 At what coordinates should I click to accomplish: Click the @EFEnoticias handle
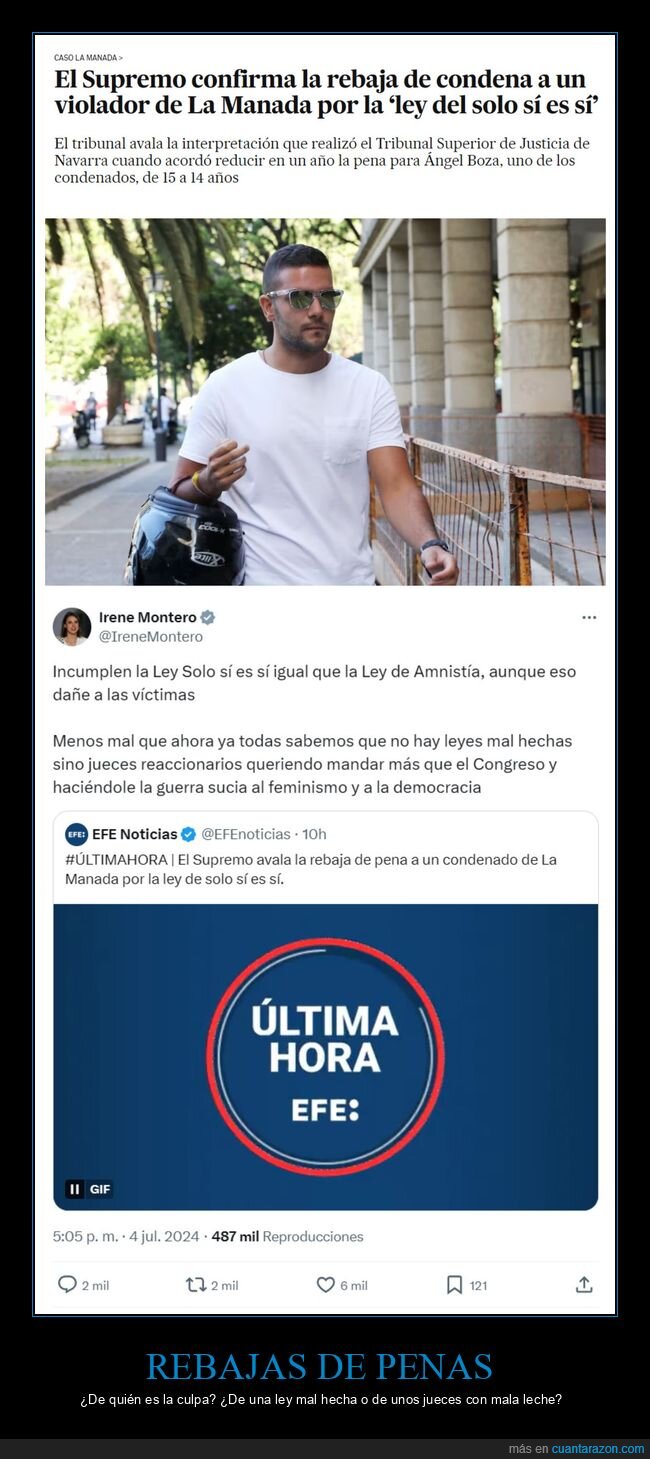tap(246, 834)
